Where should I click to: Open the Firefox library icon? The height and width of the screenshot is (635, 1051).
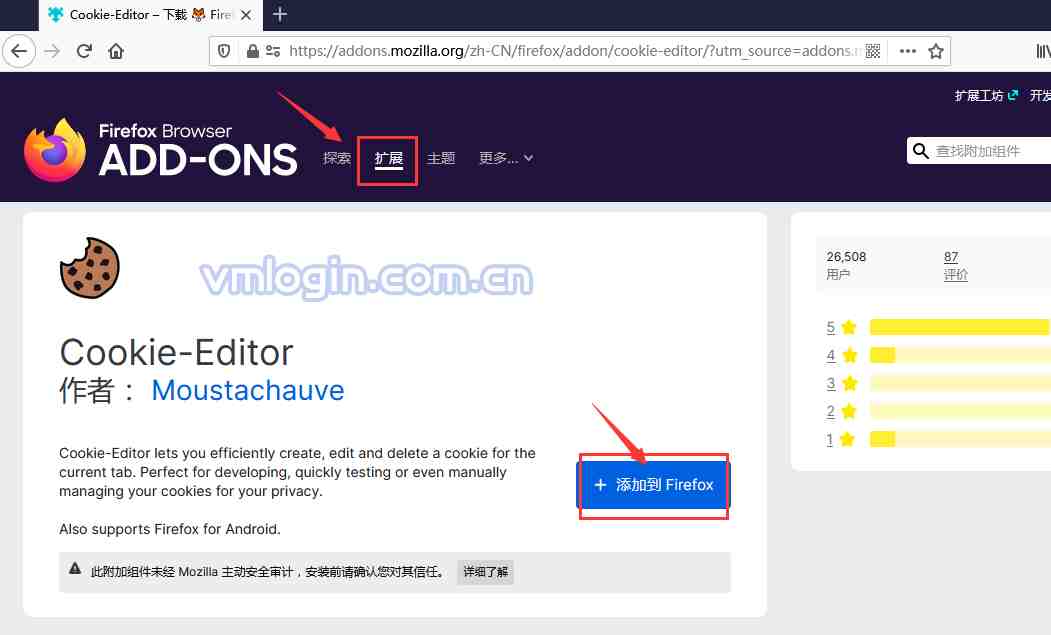(x=1043, y=51)
